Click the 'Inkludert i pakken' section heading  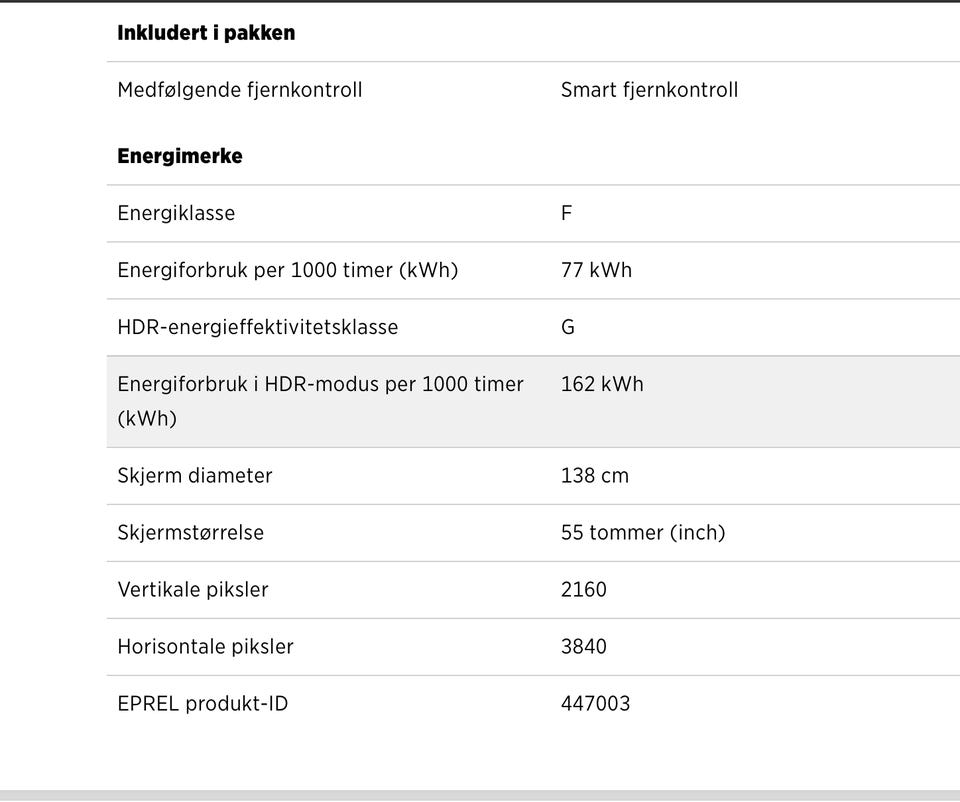tap(206, 33)
